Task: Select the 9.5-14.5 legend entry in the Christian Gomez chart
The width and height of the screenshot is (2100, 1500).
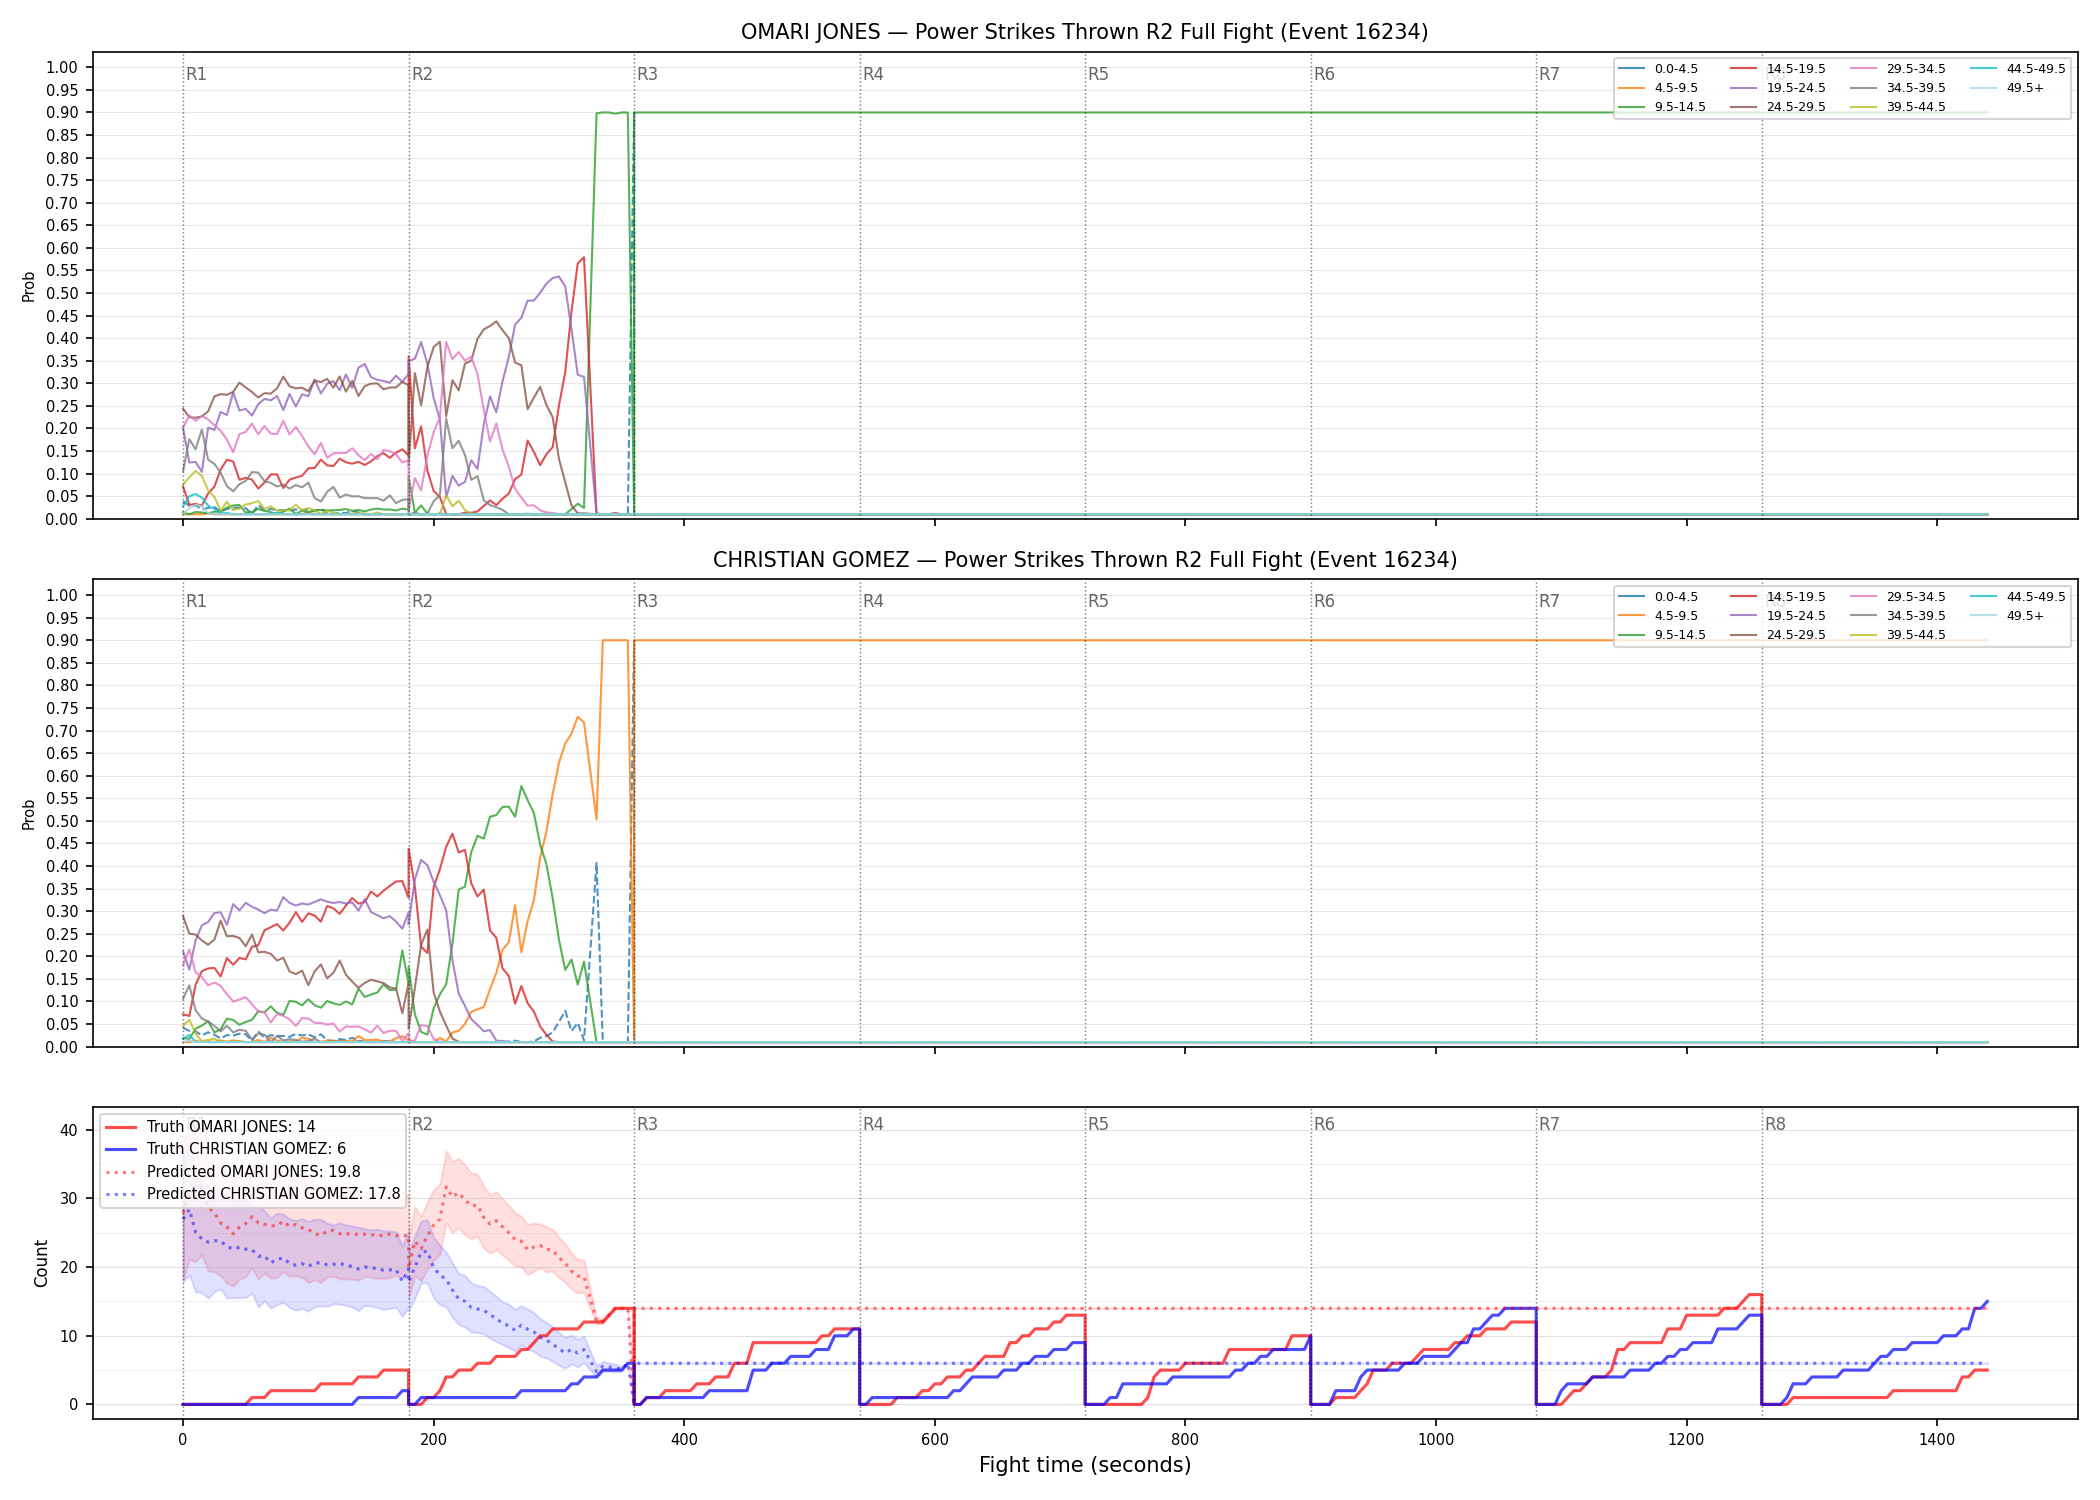Action: [1663, 635]
